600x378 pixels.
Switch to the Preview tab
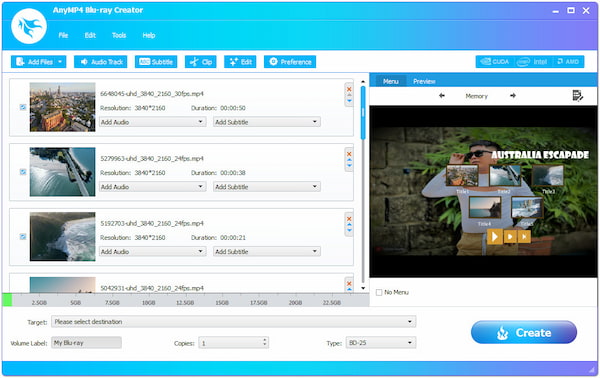click(424, 81)
